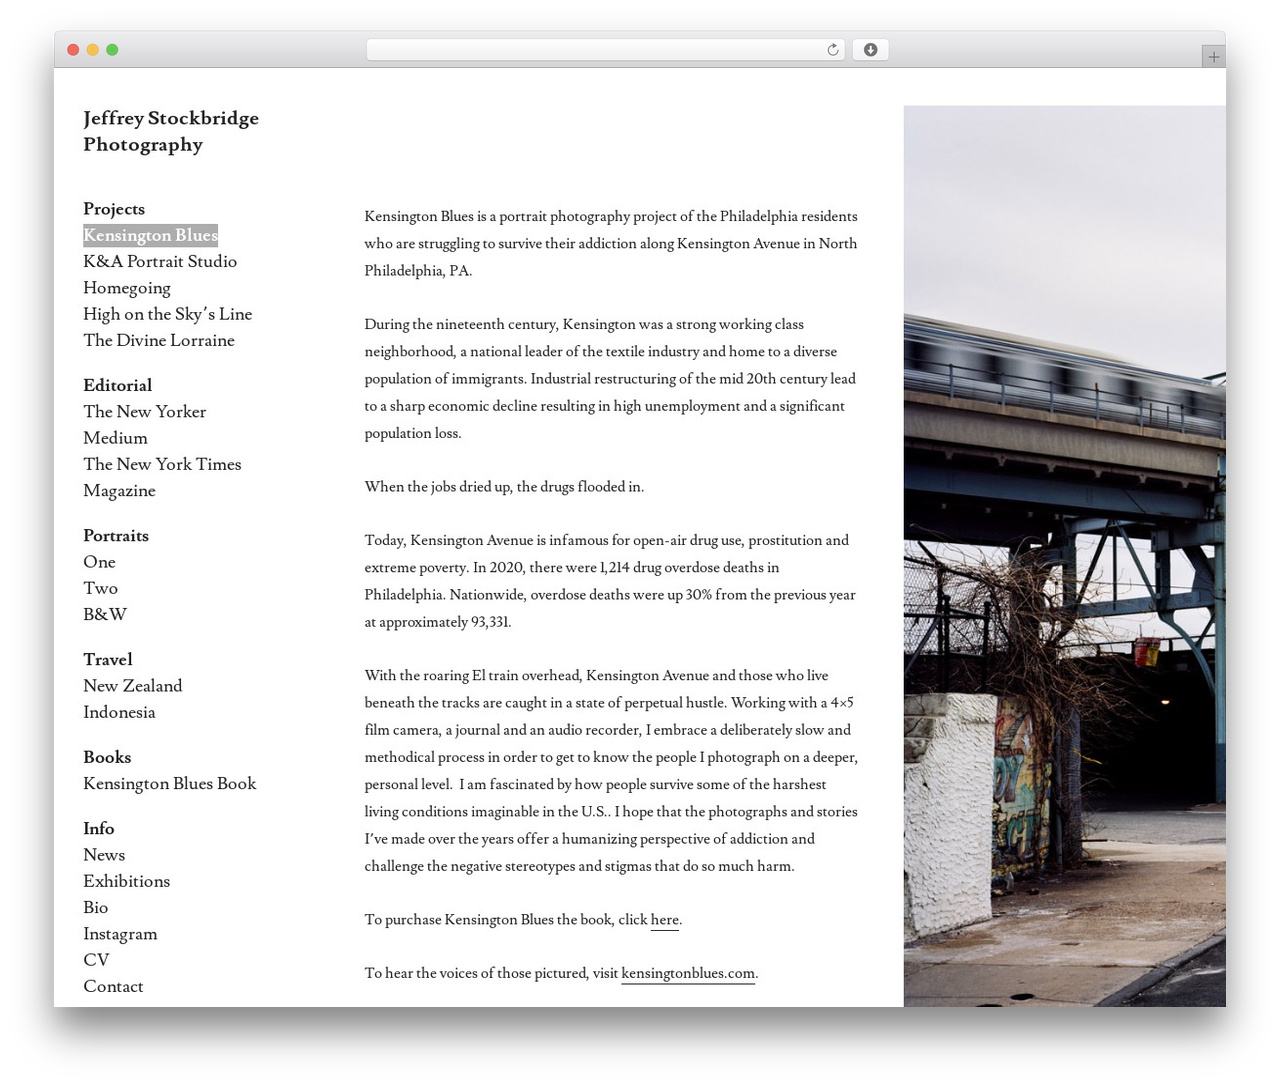View The Divine Lorraine project

pos(159,340)
